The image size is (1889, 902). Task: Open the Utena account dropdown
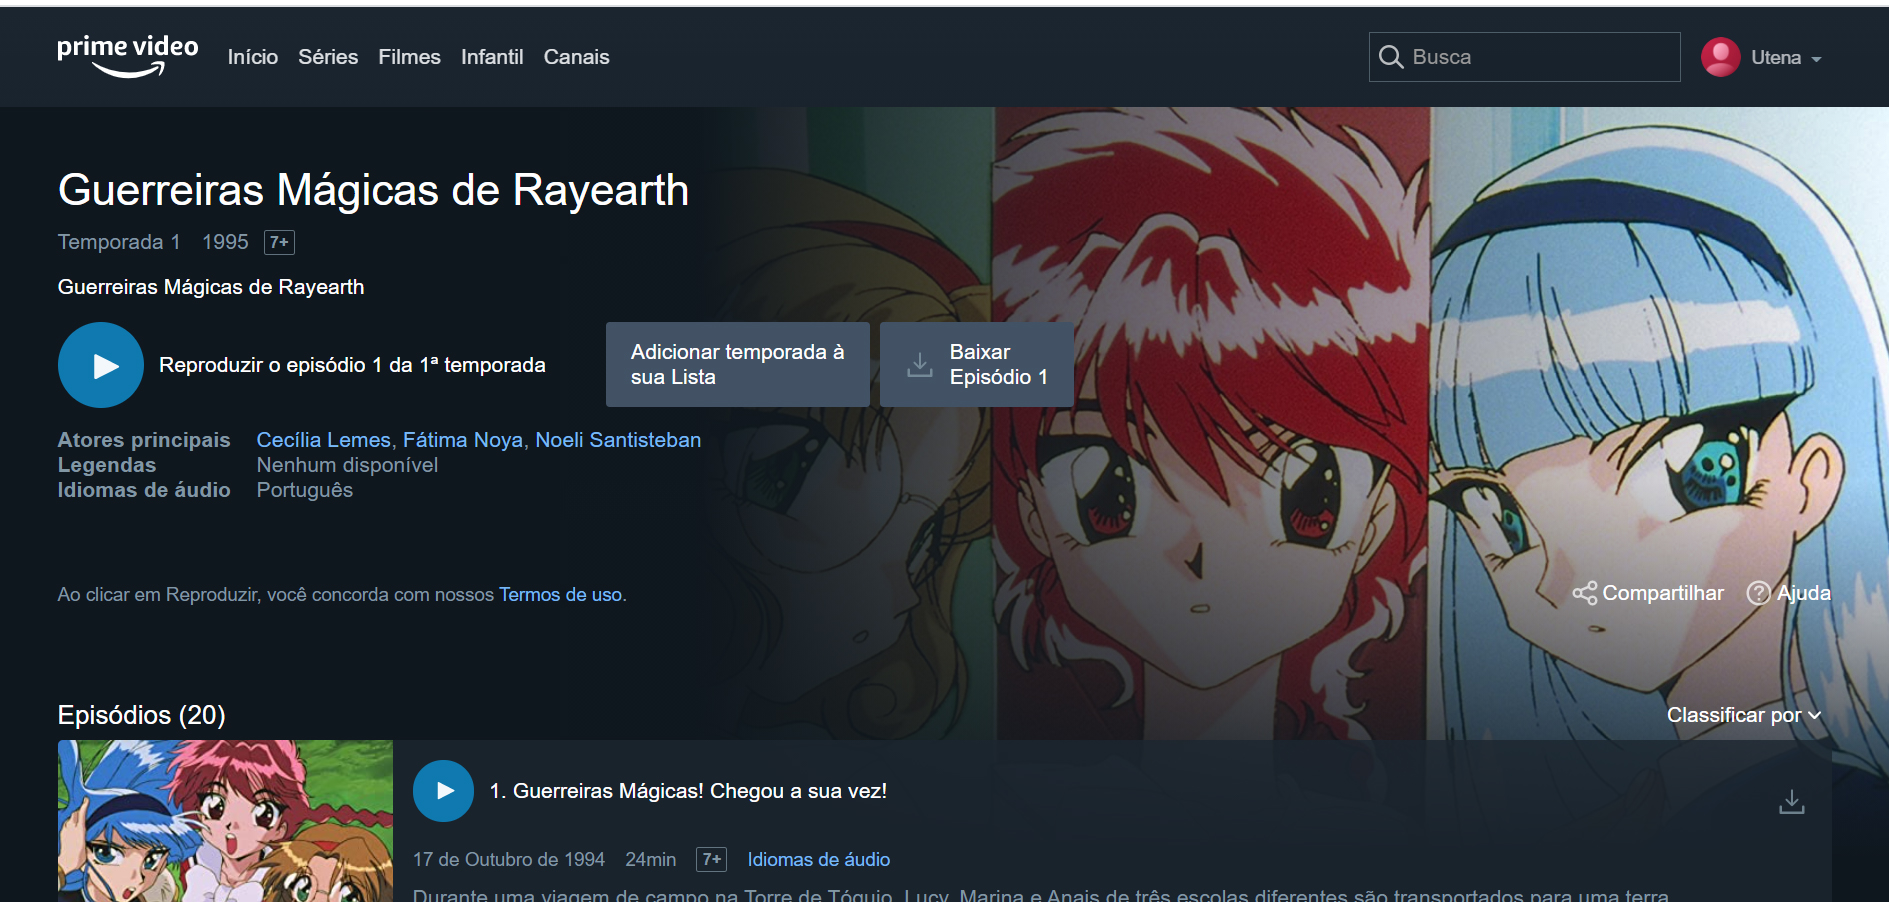[x=1787, y=58]
